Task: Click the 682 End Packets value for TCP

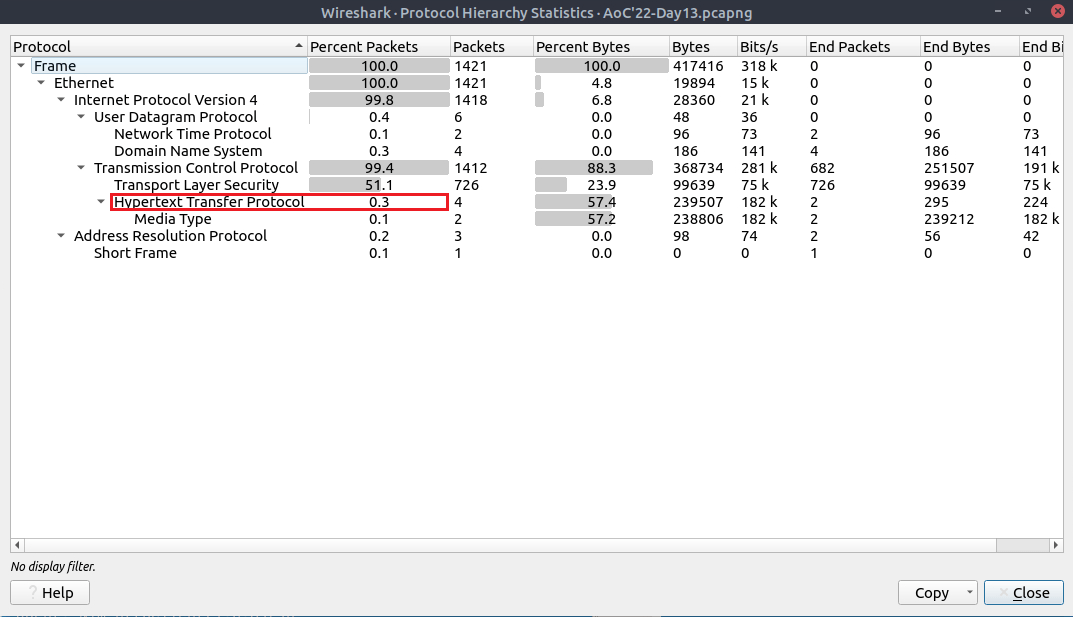Action: point(822,168)
